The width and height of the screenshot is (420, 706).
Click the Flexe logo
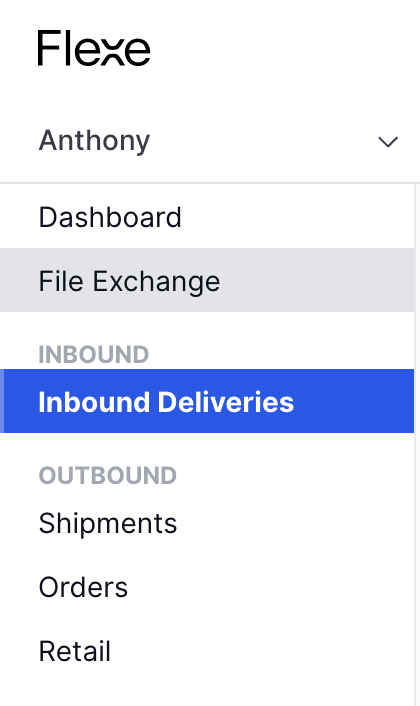point(94,48)
